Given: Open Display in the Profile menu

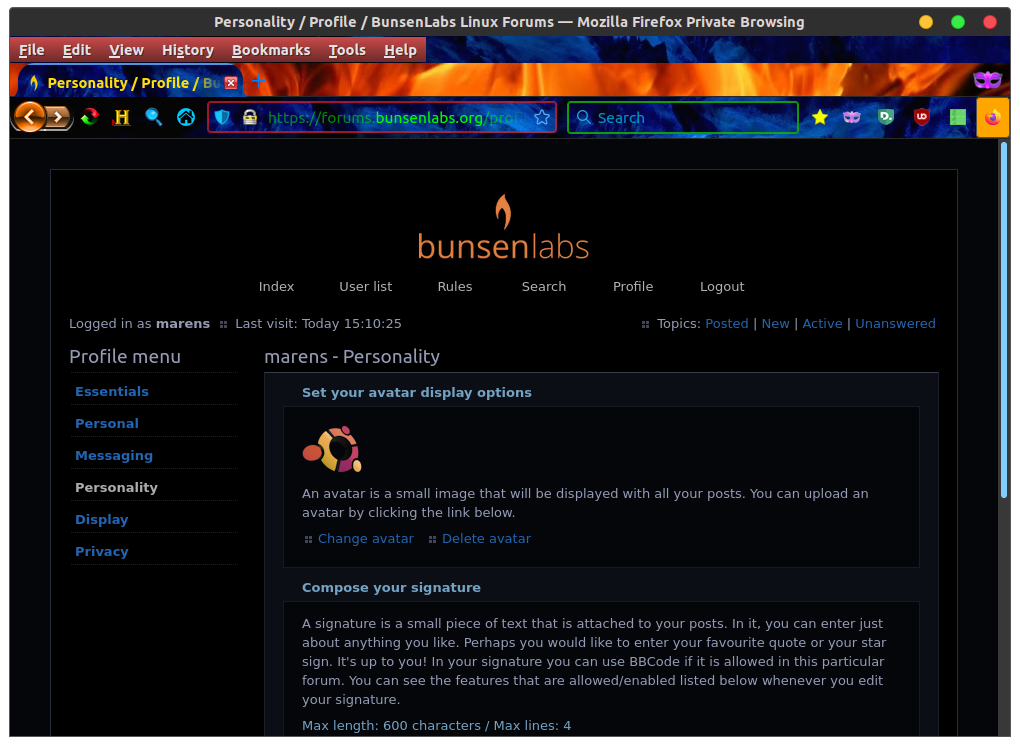Looking at the screenshot, I should tap(101, 520).
